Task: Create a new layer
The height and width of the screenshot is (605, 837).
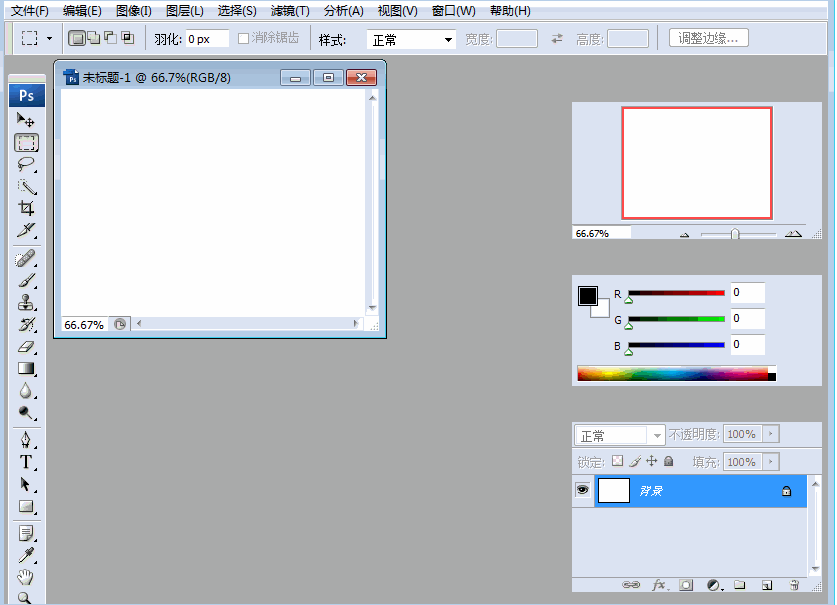Action: [767, 585]
